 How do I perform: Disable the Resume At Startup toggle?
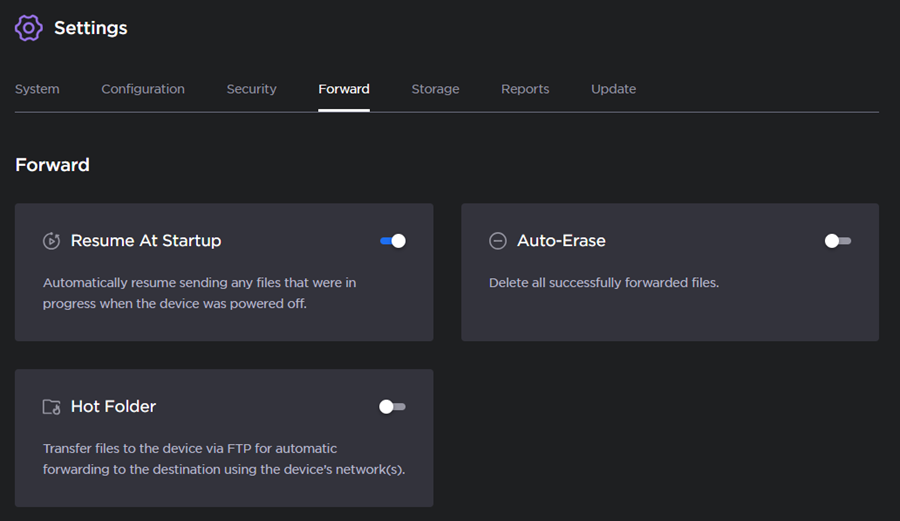click(x=393, y=241)
